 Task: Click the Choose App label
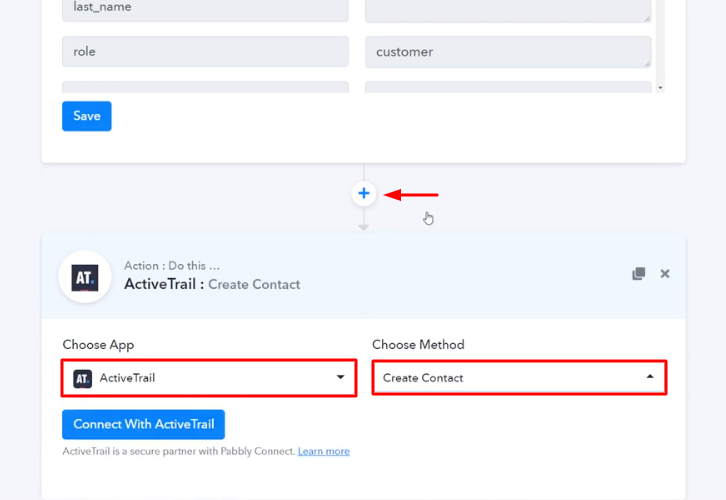(99, 345)
